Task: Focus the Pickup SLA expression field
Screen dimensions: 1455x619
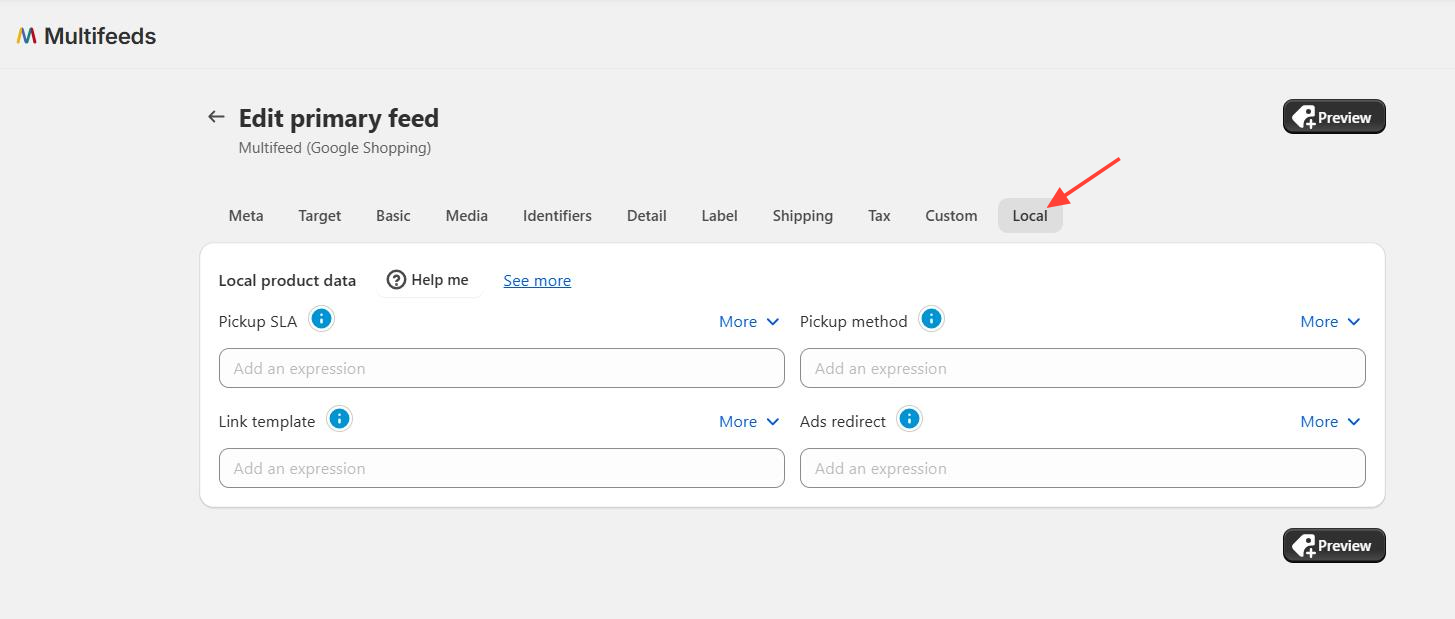Action: [x=502, y=368]
